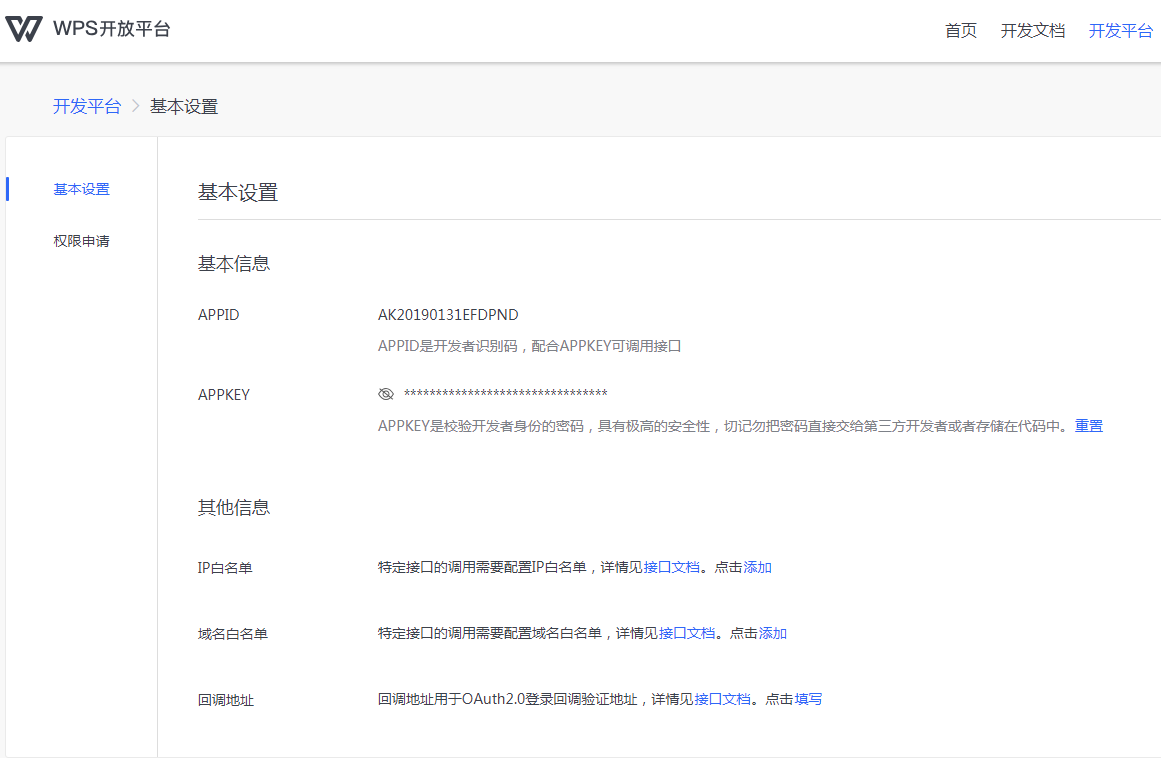Click the WPS logo icon

click(24, 29)
